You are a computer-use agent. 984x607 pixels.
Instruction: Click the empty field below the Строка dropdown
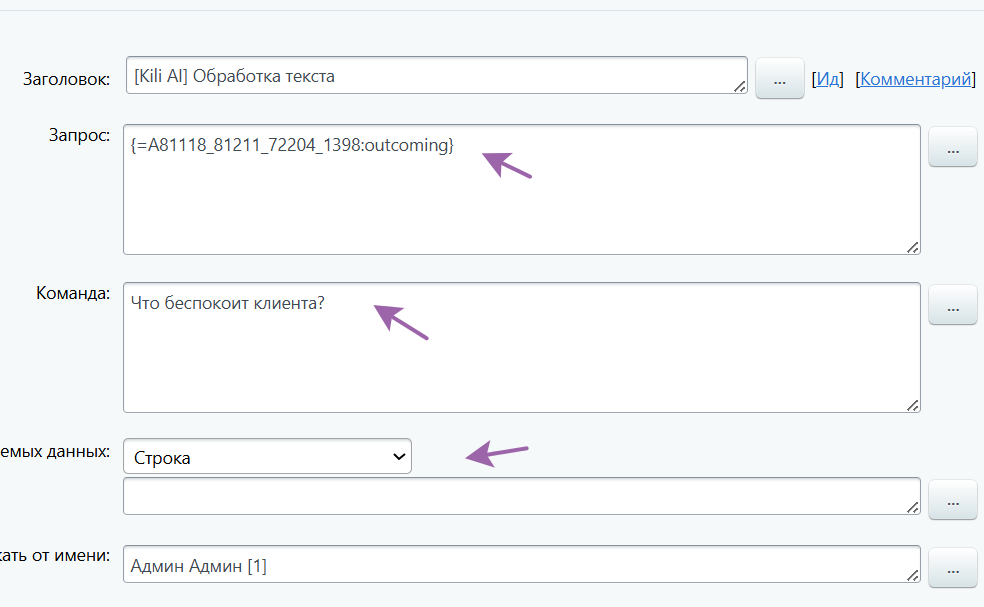520,496
